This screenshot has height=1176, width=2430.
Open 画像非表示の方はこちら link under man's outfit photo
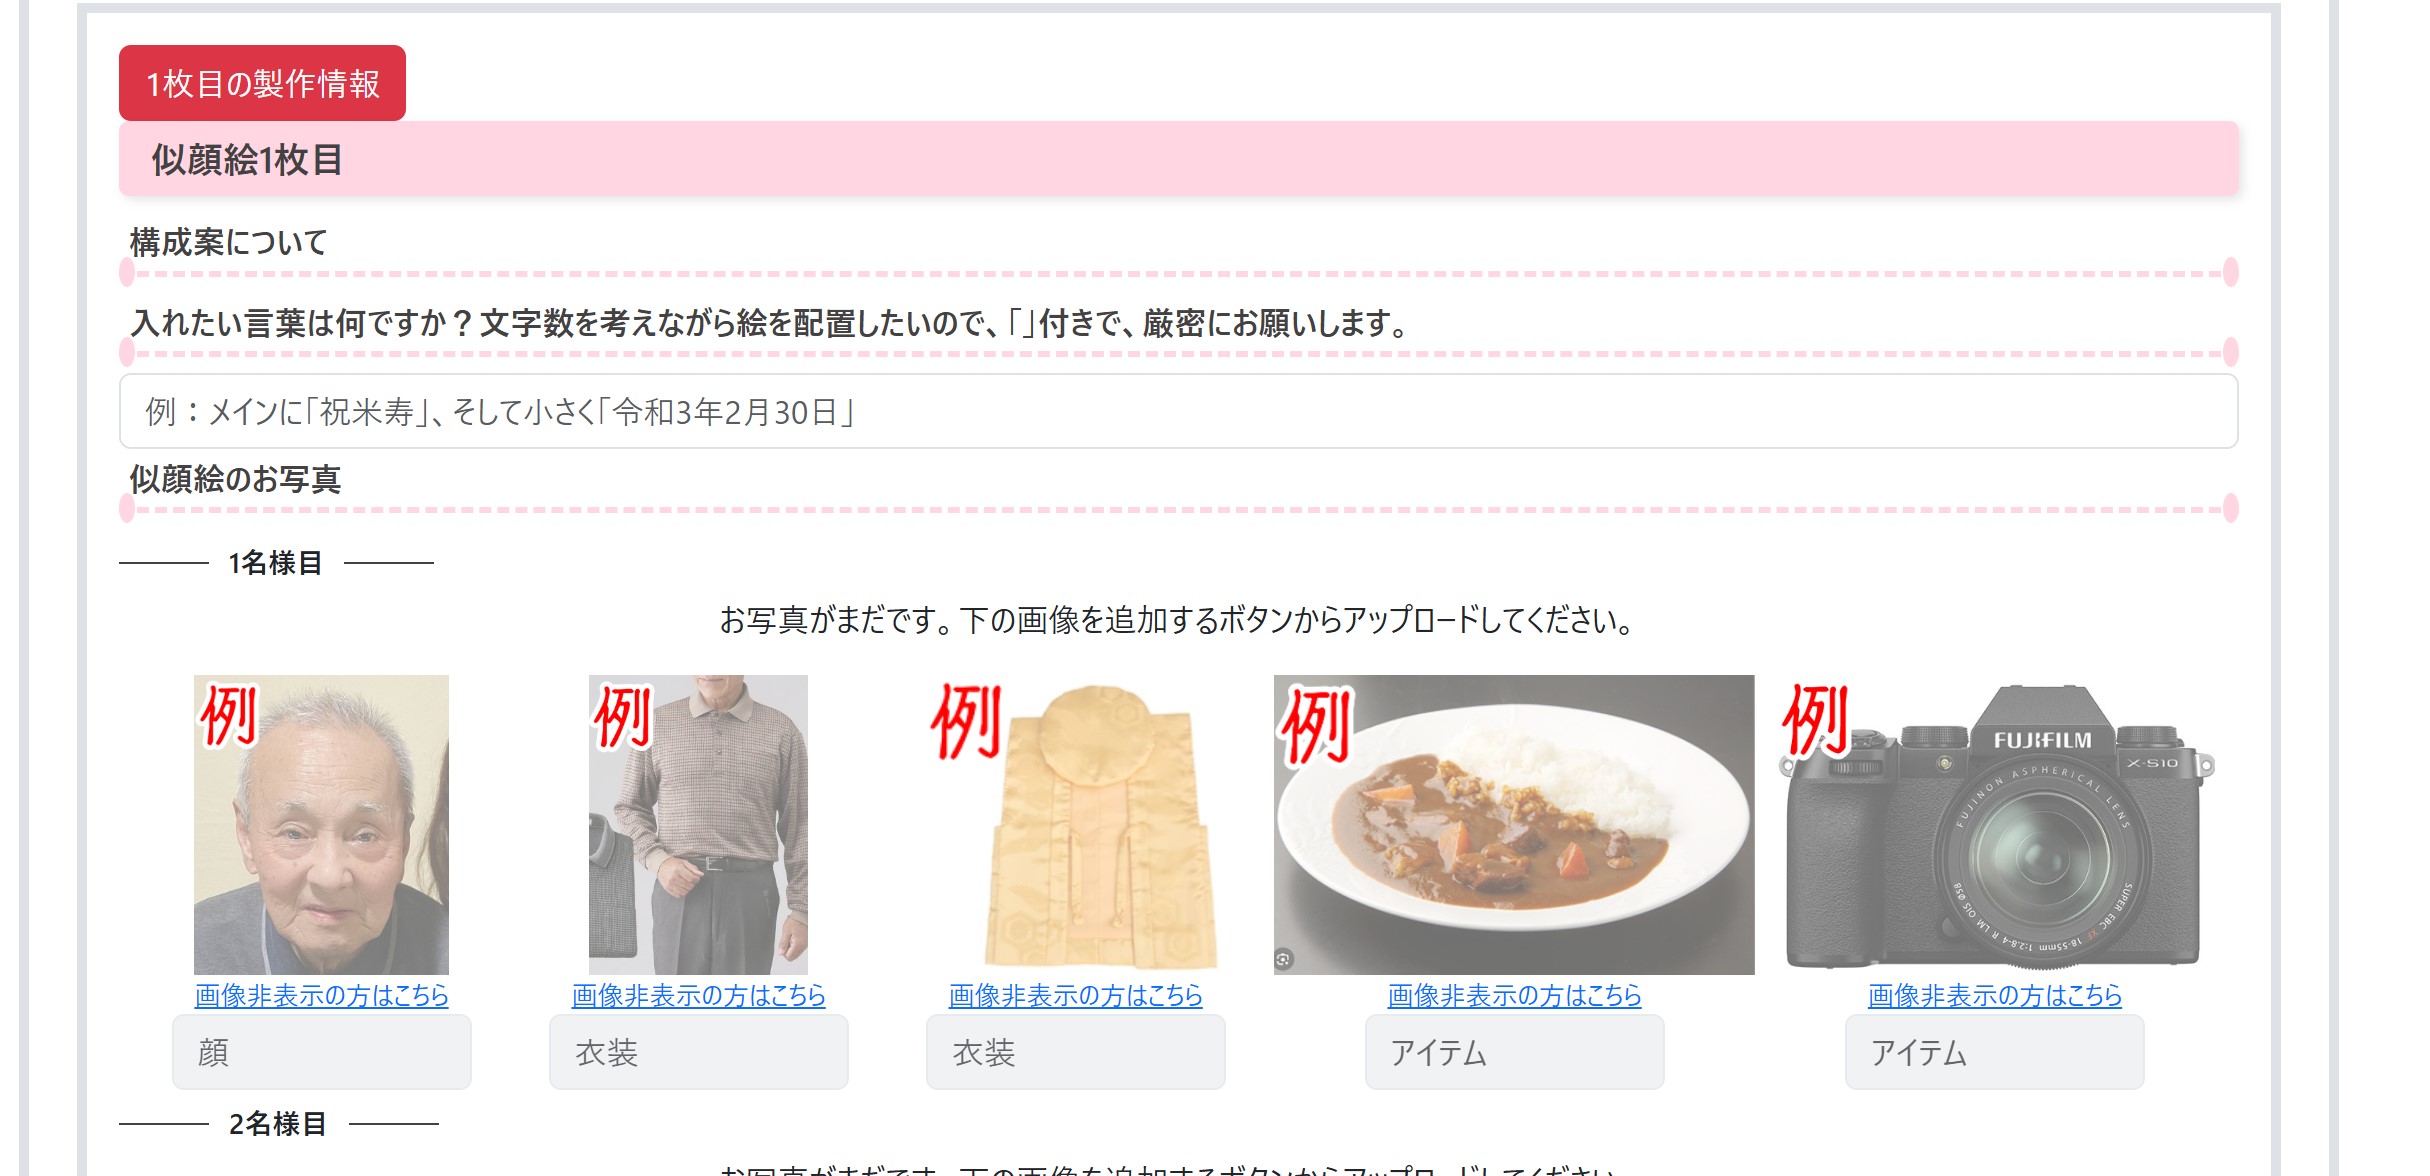click(x=698, y=995)
